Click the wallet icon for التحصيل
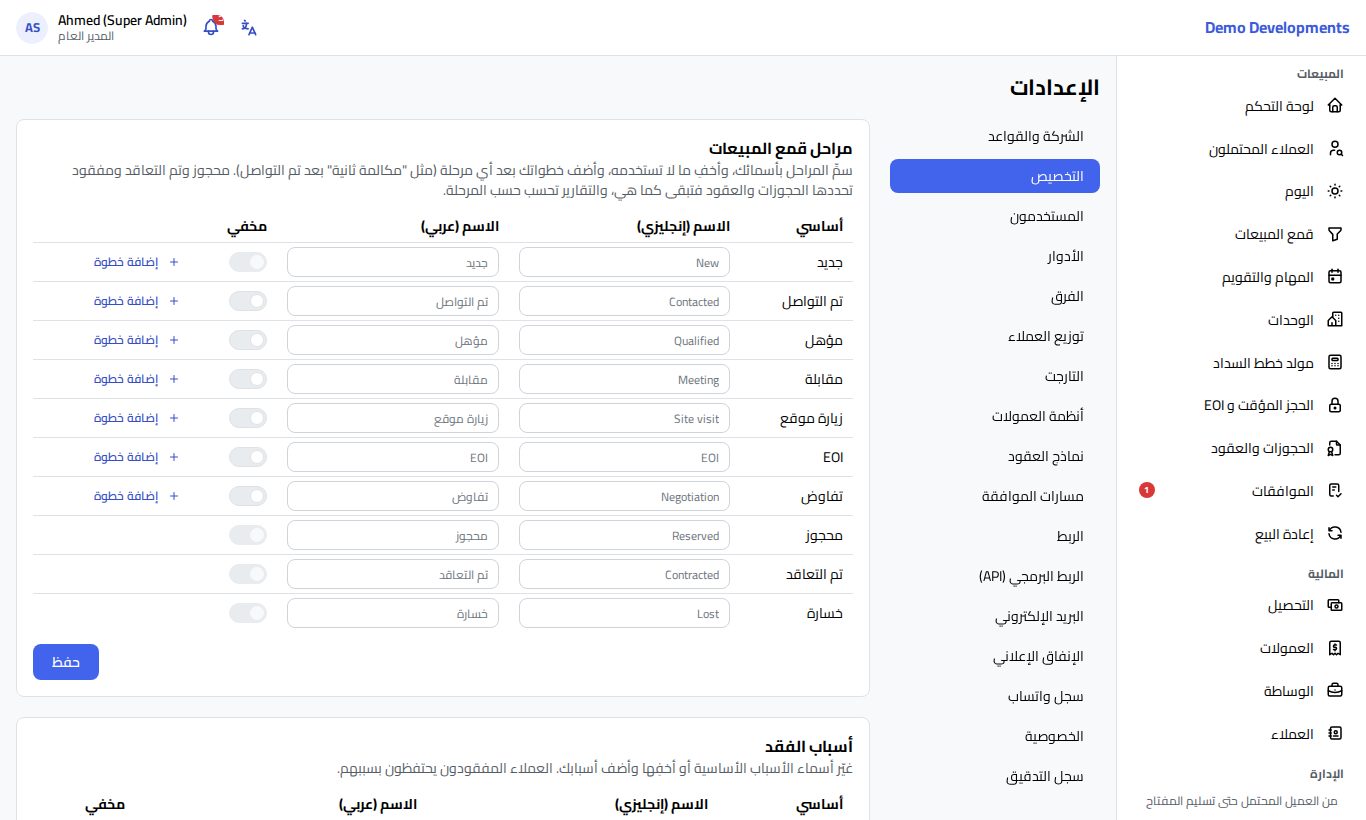 (1334, 606)
